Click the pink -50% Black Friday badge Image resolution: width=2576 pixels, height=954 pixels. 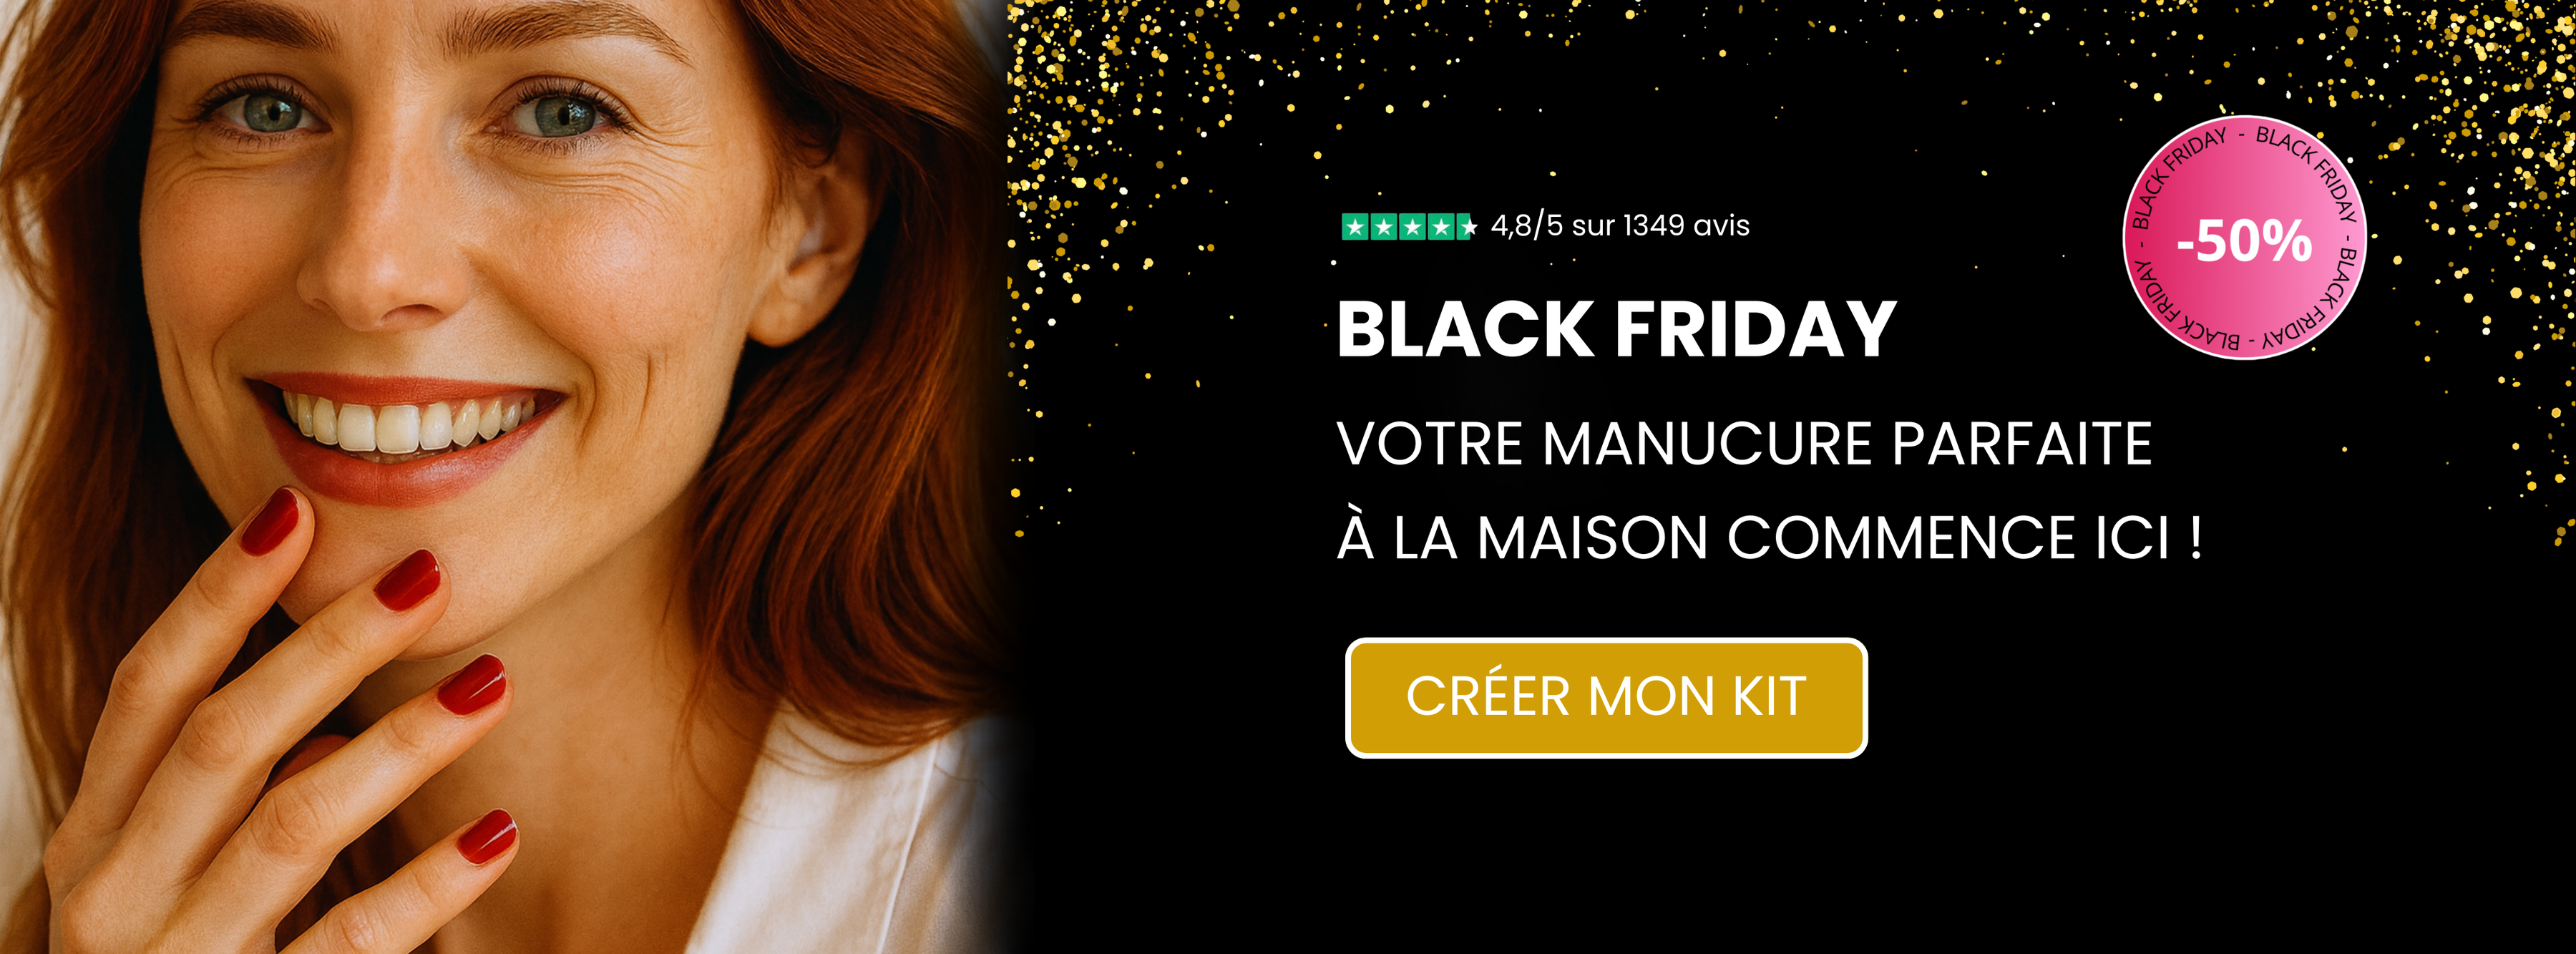tap(2244, 237)
